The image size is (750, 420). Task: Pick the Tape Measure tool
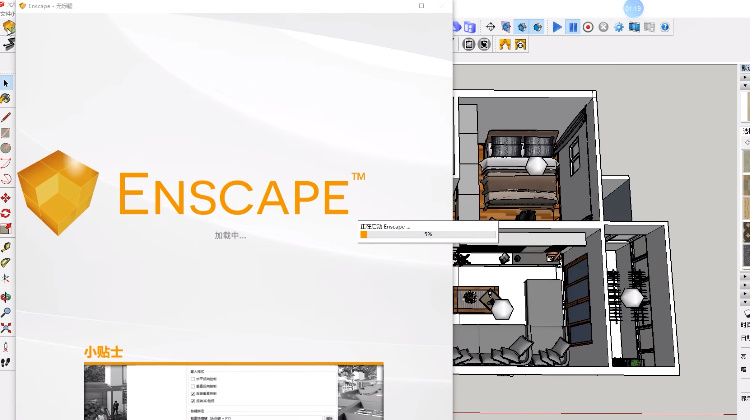coord(6,247)
